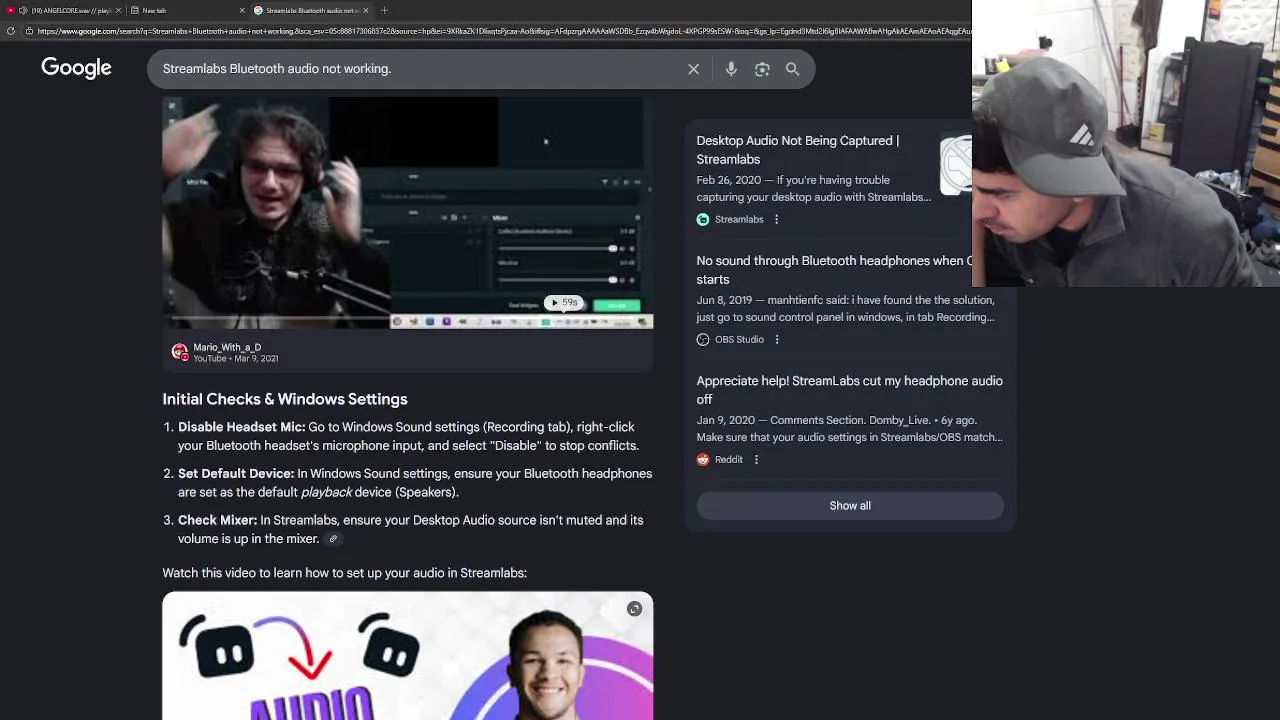Click the 'Show all' button

(850, 505)
